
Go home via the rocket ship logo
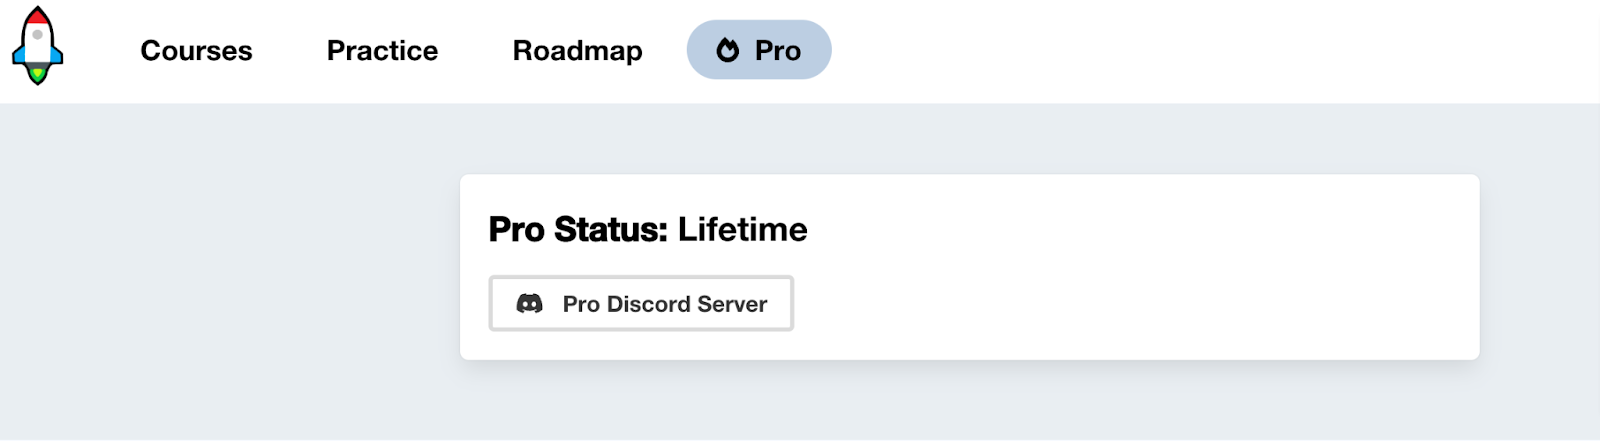[x=37, y=46]
